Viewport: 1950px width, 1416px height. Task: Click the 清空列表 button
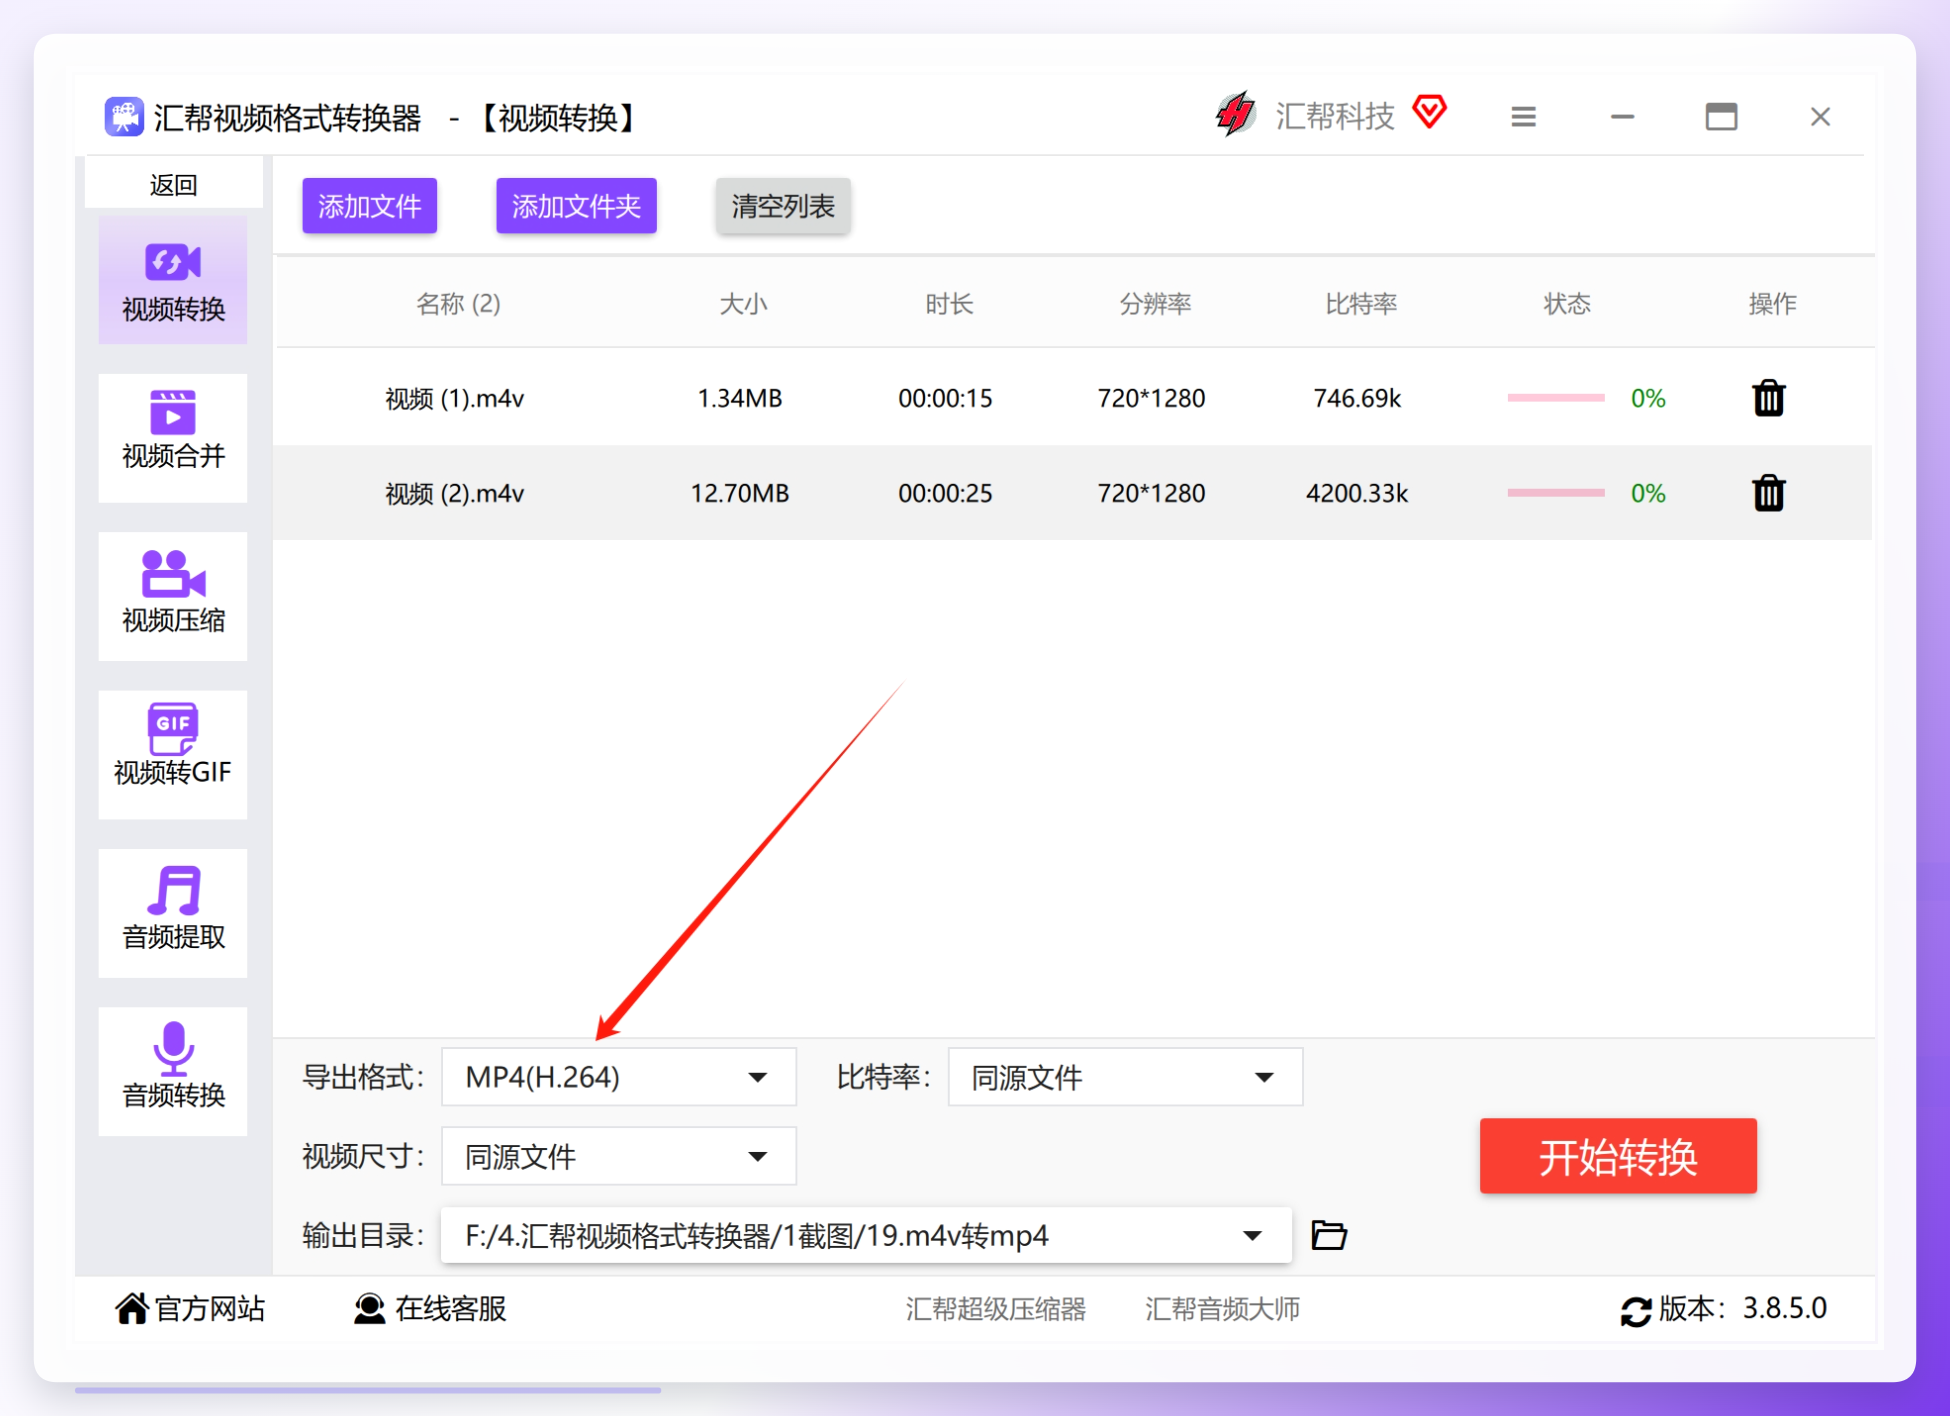tap(783, 206)
